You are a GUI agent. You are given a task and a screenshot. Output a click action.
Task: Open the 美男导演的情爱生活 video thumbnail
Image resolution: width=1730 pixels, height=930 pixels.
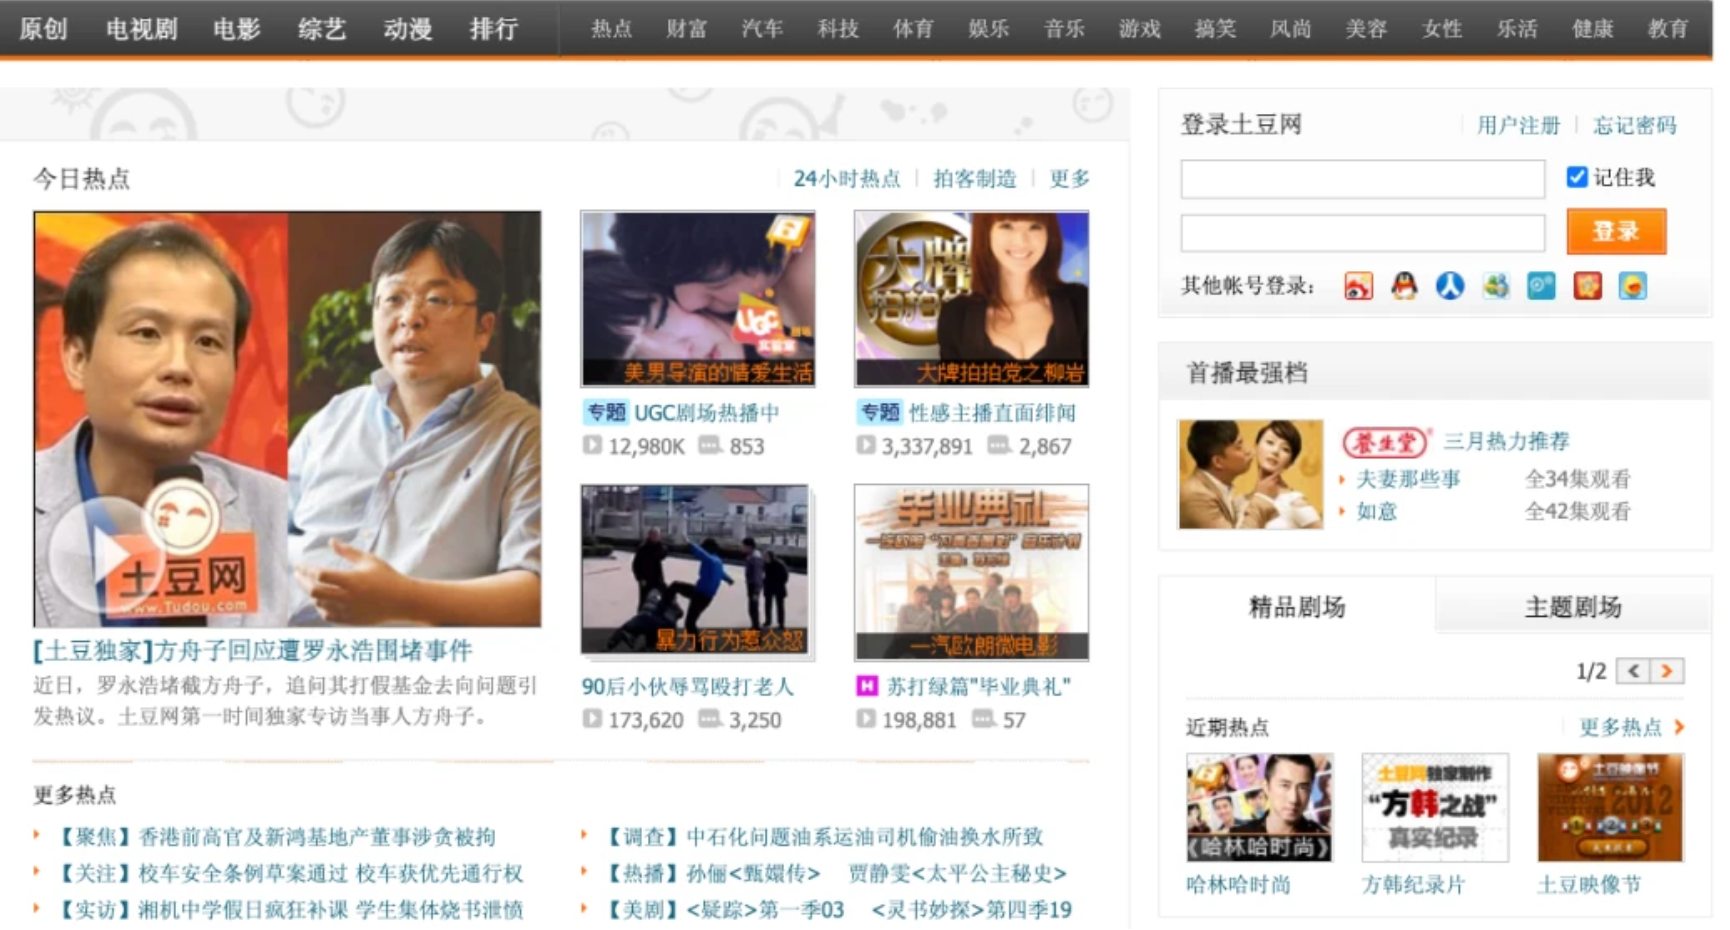(698, 299)
